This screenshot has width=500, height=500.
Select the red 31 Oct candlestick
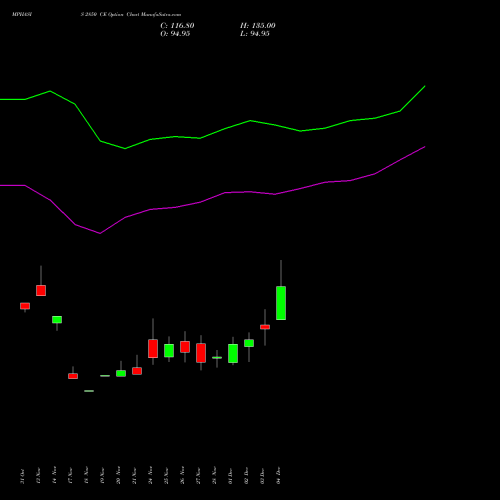[25, 306]
